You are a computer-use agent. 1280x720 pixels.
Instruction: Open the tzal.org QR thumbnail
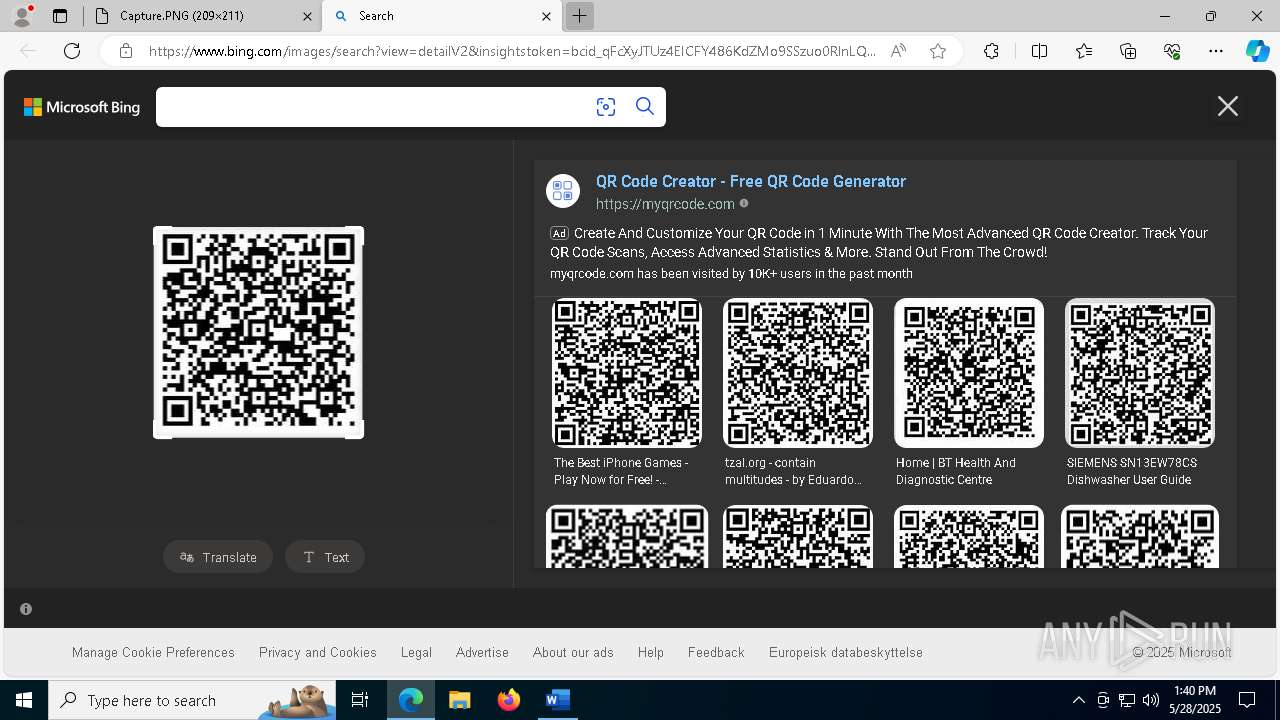pyautogui.click(x=798, y=373)
